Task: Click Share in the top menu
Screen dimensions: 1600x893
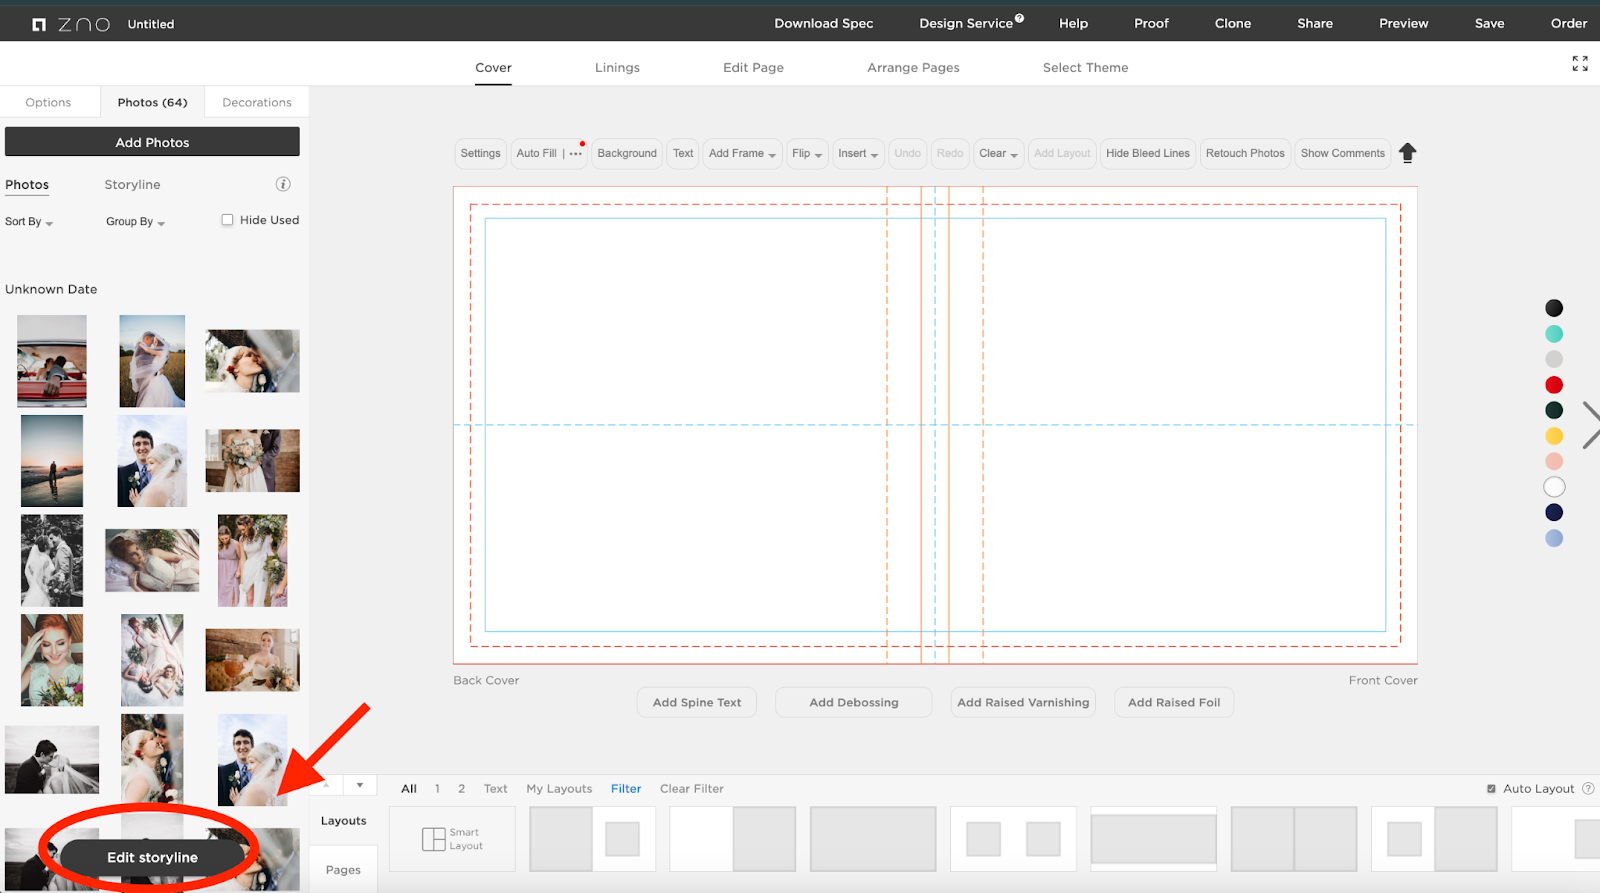Action: [1315, 23]
